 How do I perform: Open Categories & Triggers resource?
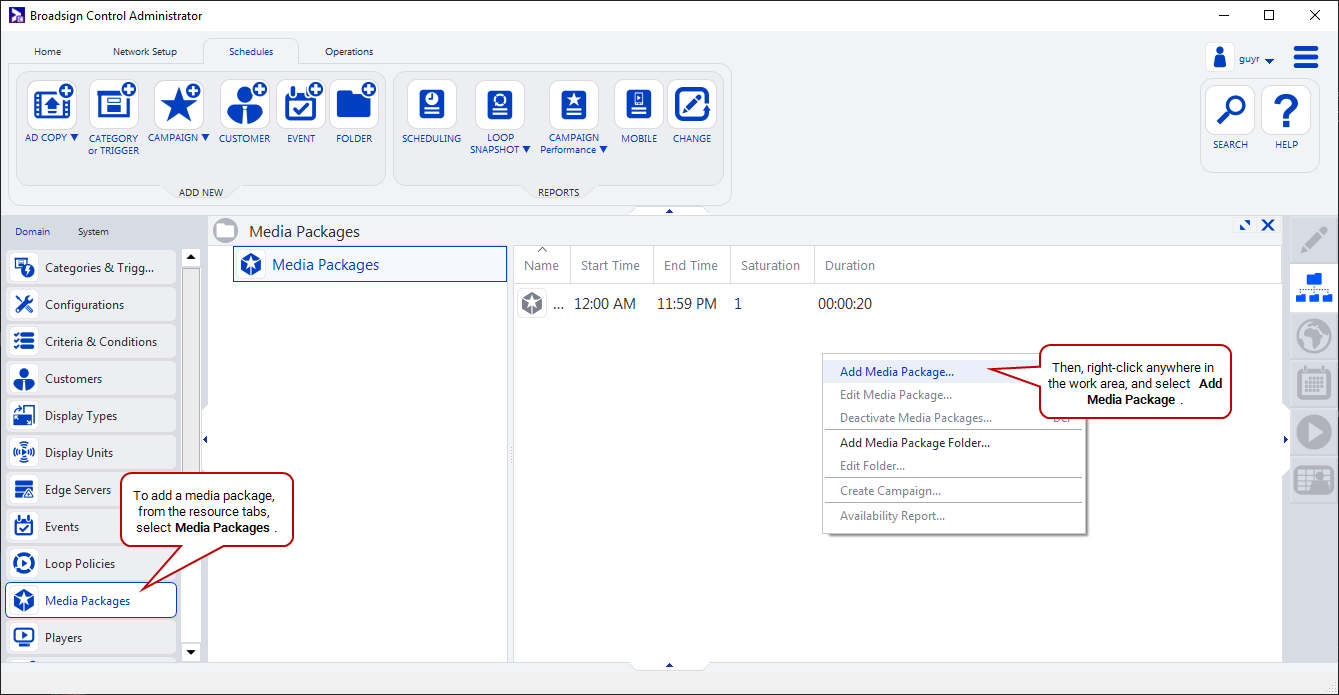tap(91, 268)
